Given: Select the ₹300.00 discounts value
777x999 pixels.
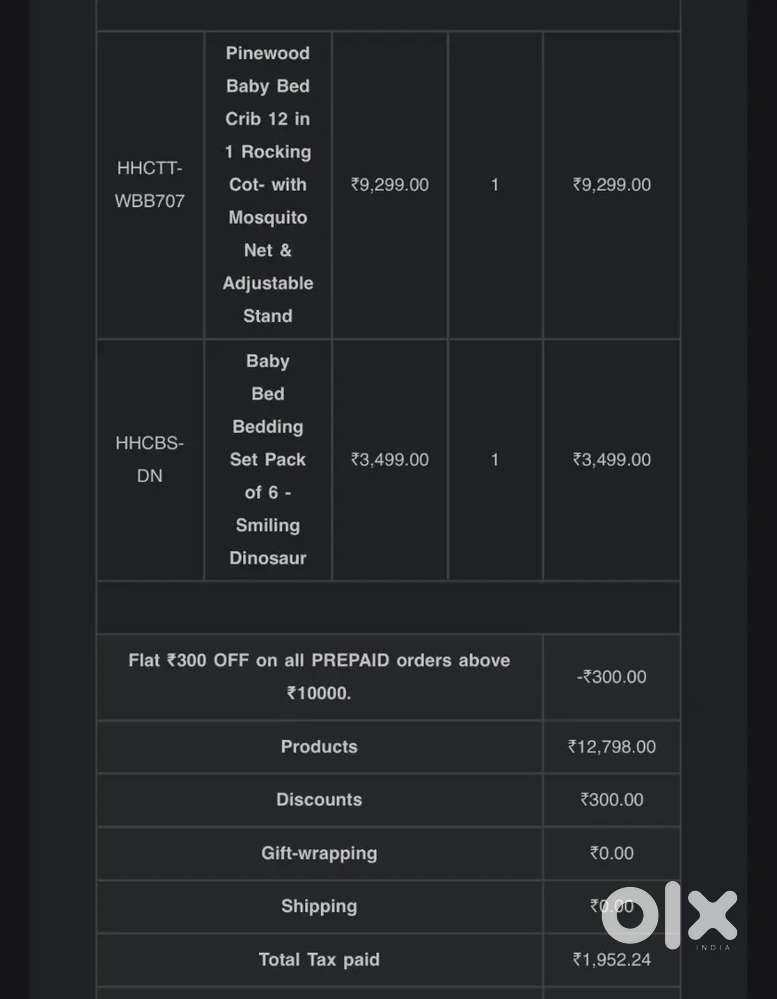Looking at the screenshot, I should tap(612, 800).
